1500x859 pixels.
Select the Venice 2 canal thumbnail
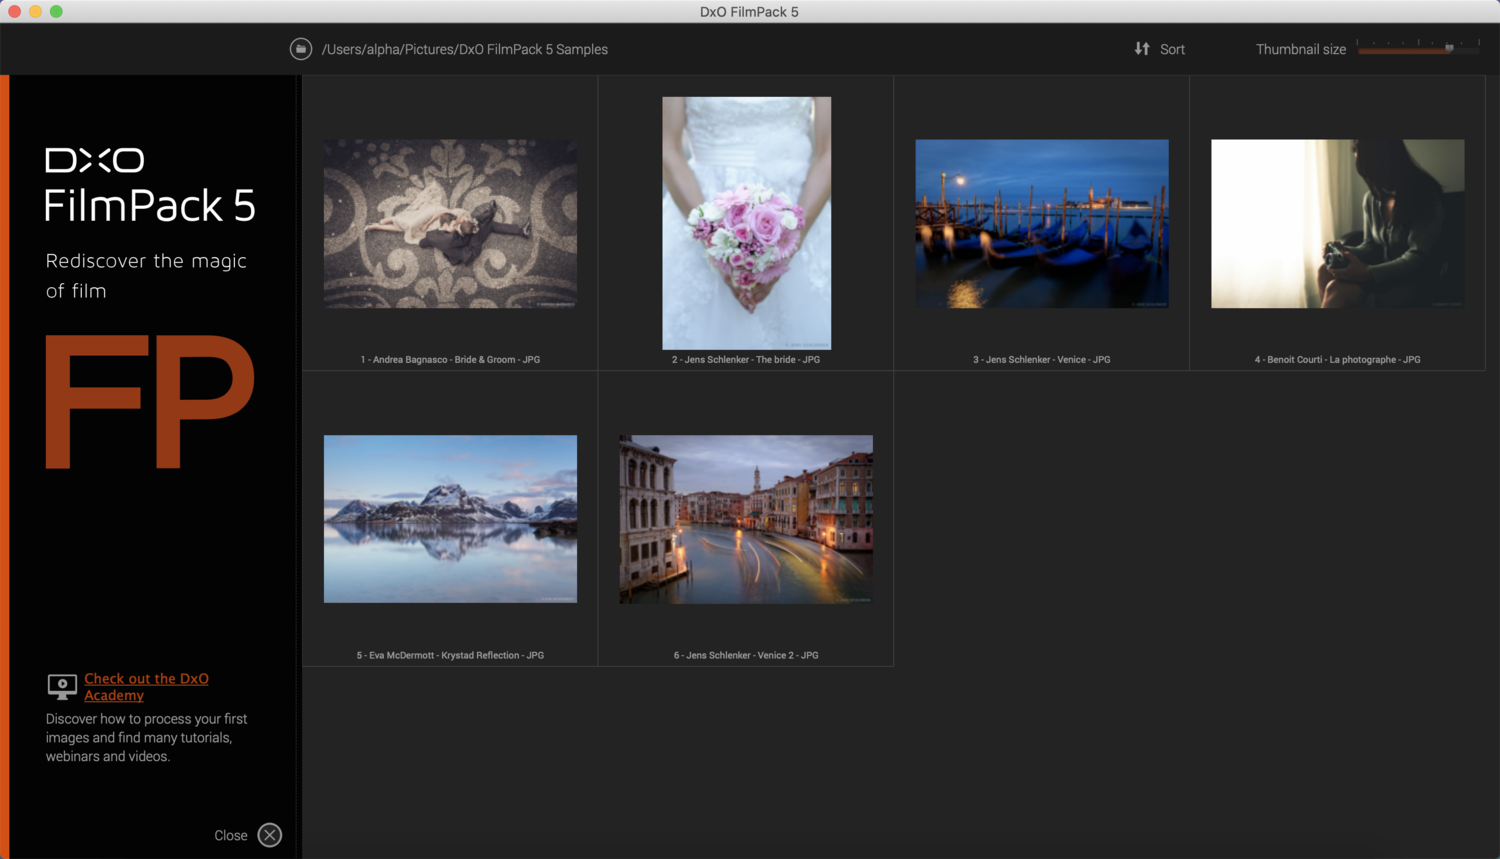click(746, 519)
